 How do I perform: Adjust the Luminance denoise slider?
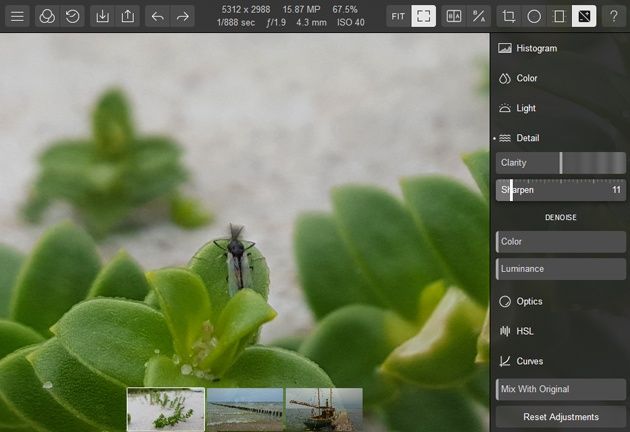(560, 269)
